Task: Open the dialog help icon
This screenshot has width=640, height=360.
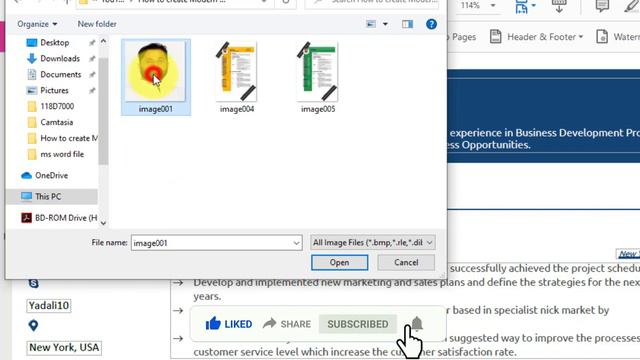Action: 431,24
